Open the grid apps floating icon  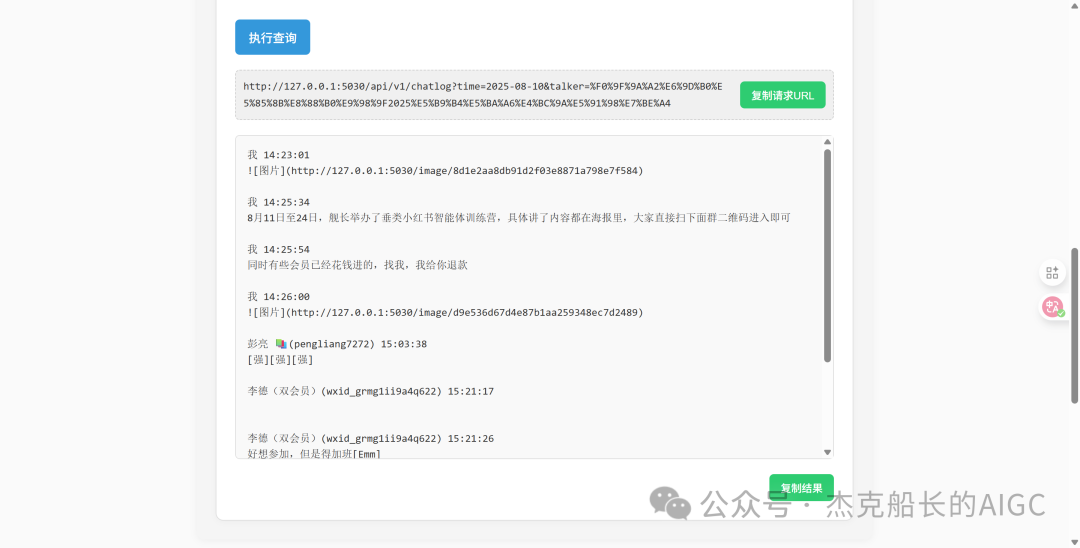tap(1052, 273)
